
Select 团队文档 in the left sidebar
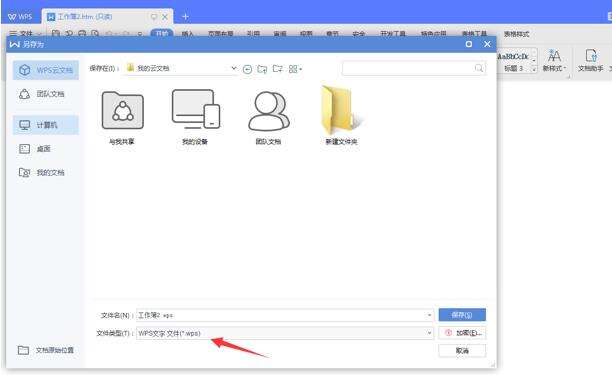(46, 94)
